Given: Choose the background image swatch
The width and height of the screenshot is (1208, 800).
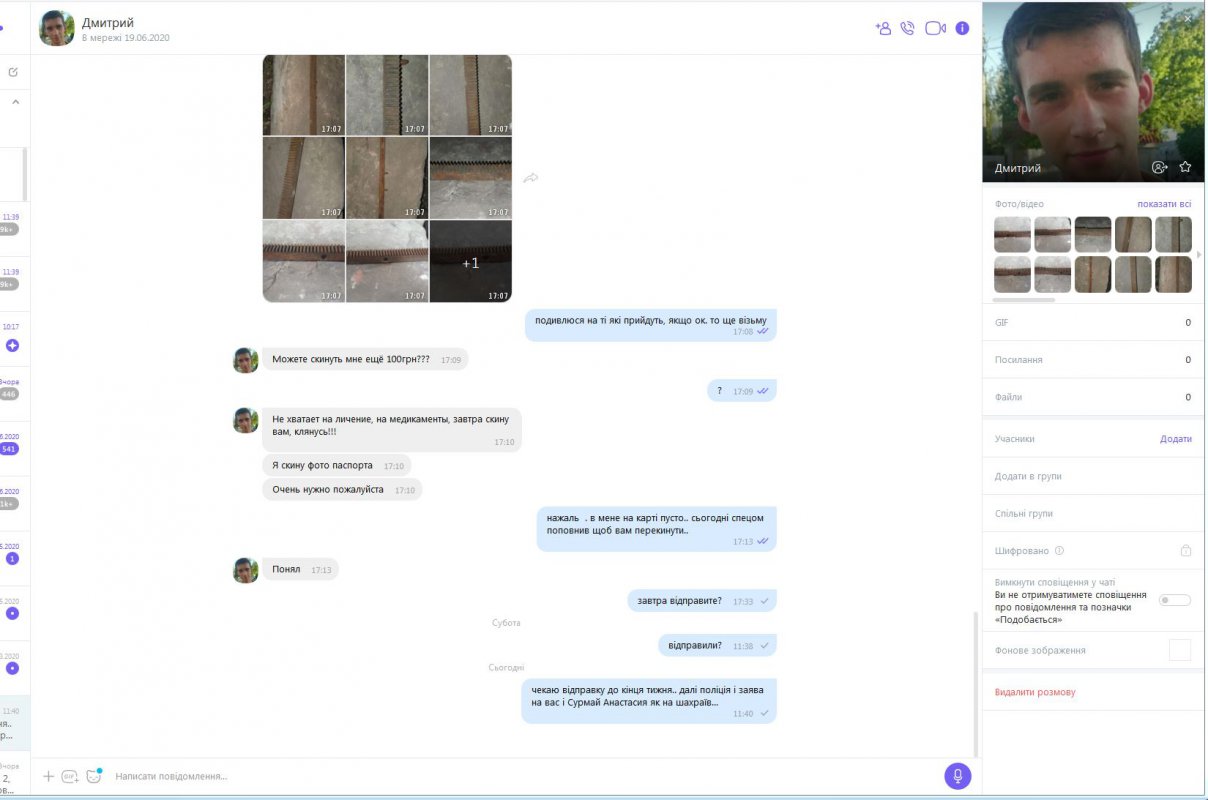Looking at the screenshot, I should point(1180,650).
